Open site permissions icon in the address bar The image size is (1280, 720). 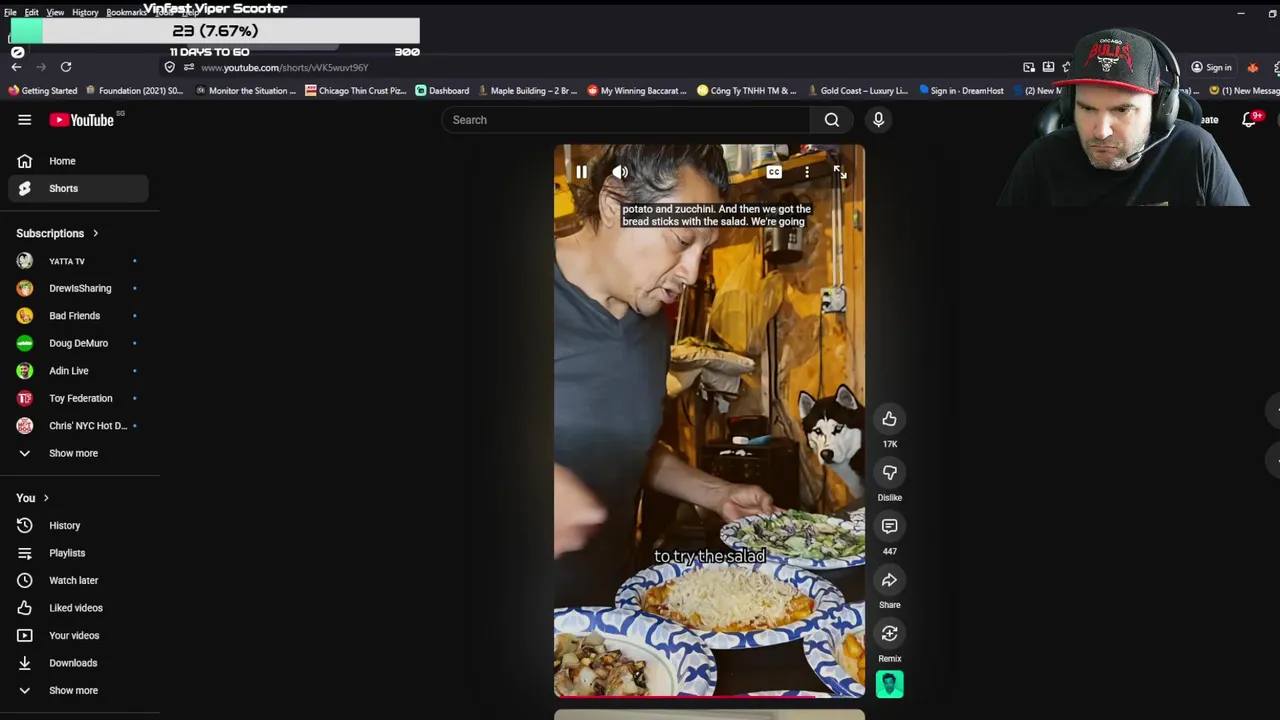[x=188, y=67]
